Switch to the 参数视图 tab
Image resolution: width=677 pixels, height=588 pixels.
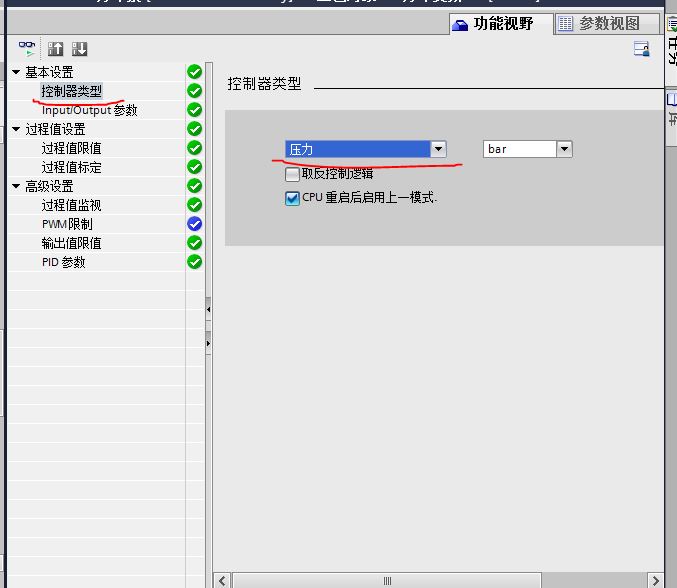607,24
